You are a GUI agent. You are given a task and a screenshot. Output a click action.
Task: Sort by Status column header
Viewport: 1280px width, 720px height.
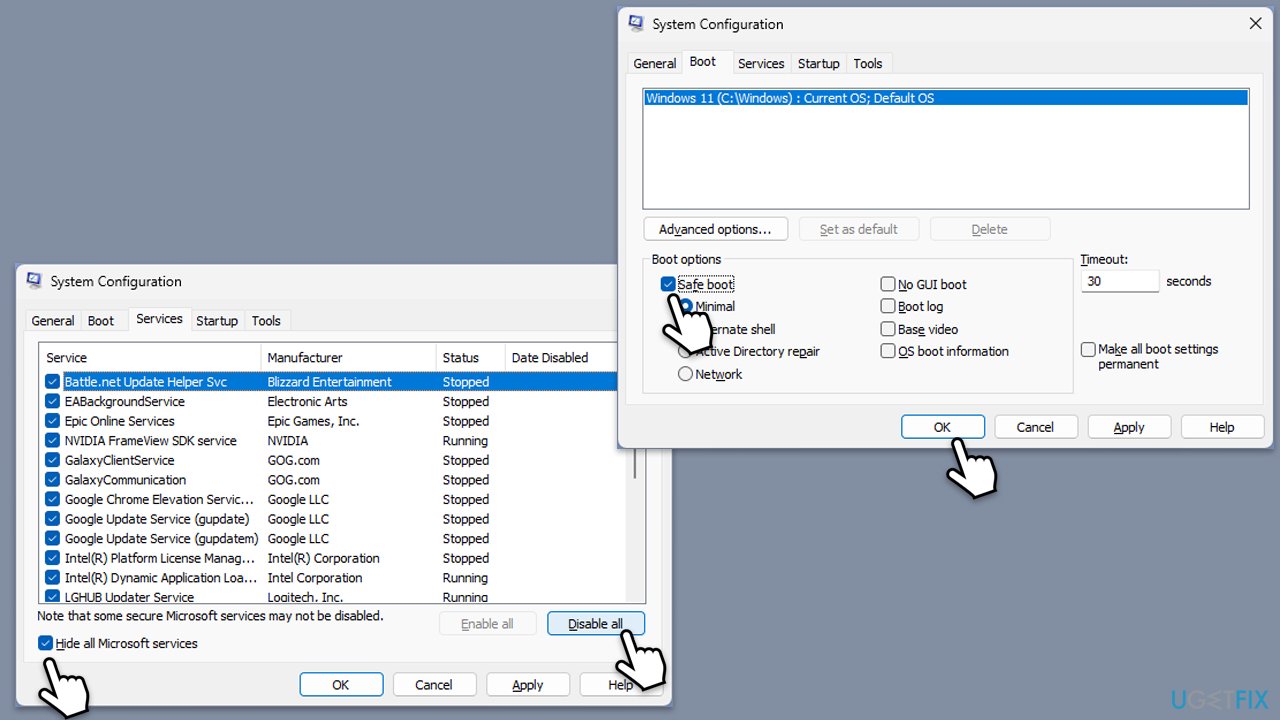pyautogui.click(x=470, y=357)
